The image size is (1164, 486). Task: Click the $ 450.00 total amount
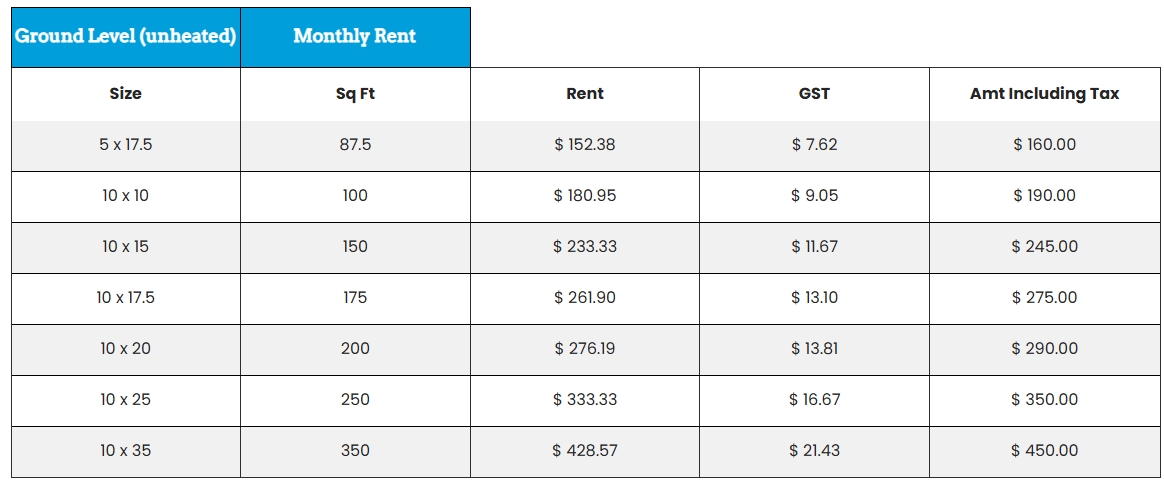[1044, 451]
